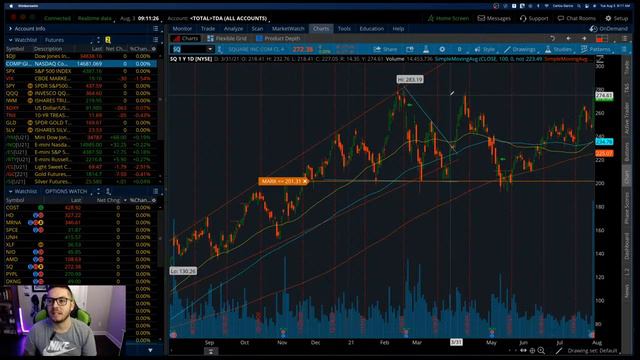Click the left arrow navigation icon above chart
The width and height of the screenshot is (640, 360).
click(569, 38)
